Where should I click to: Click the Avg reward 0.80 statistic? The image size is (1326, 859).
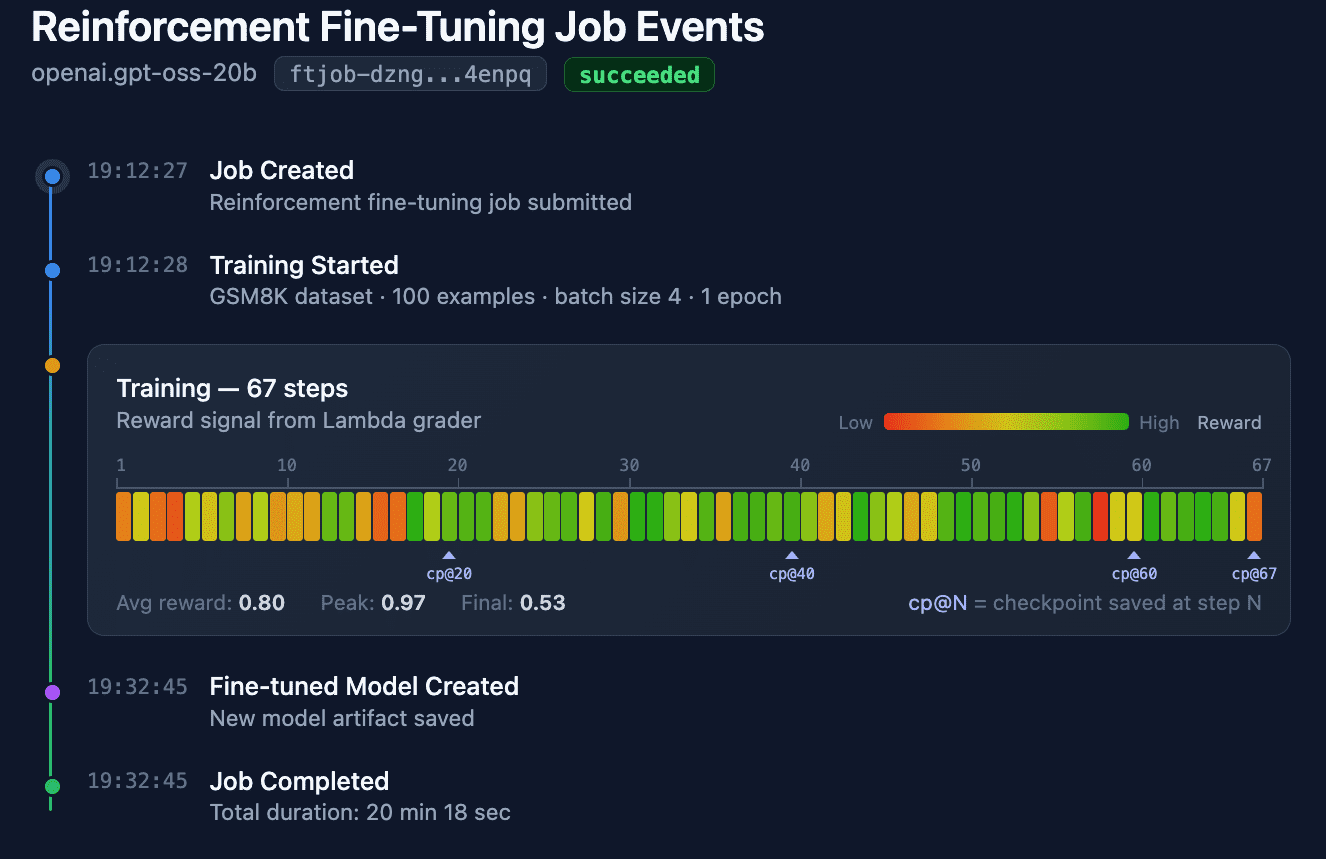(201, 603)
